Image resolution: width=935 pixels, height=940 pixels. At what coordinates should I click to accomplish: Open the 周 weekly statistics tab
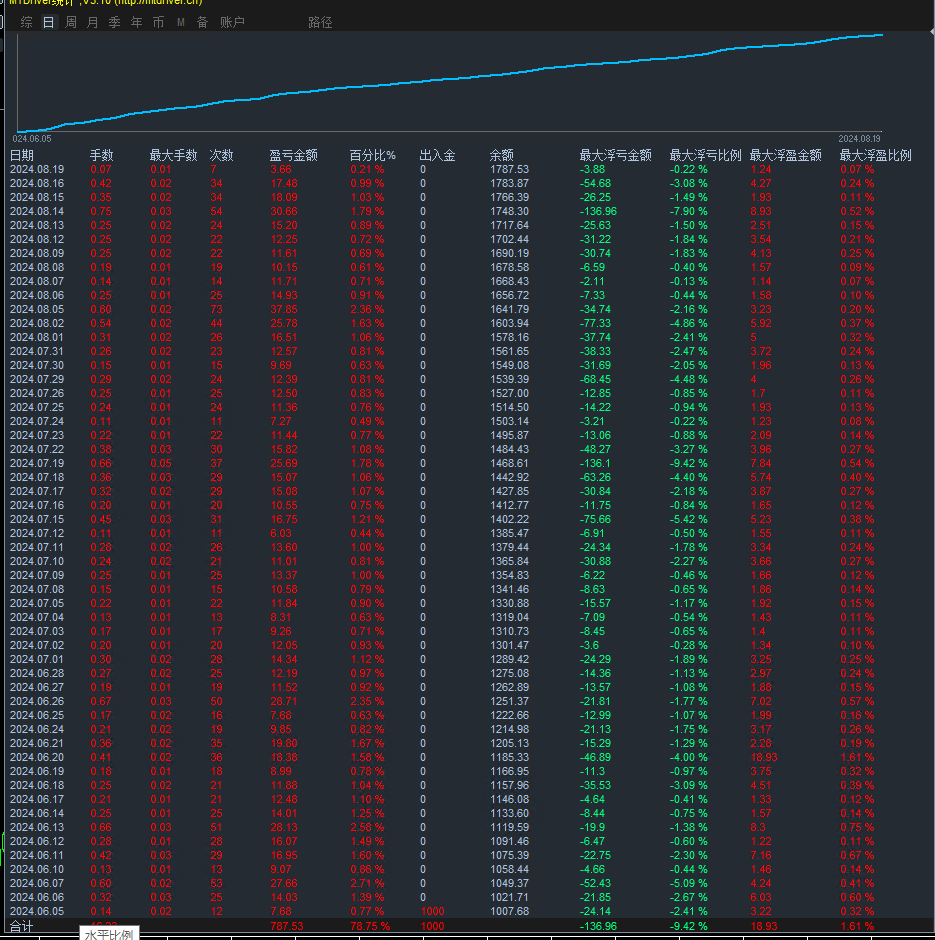pos(71,22)
